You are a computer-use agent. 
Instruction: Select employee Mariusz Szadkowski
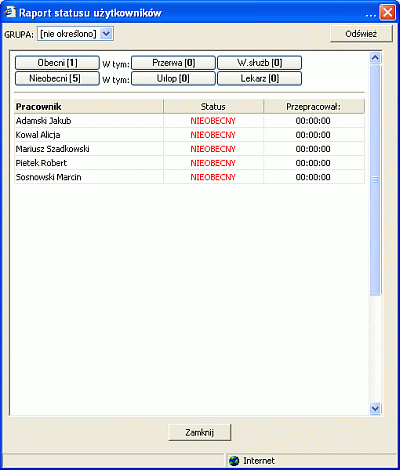53,149
